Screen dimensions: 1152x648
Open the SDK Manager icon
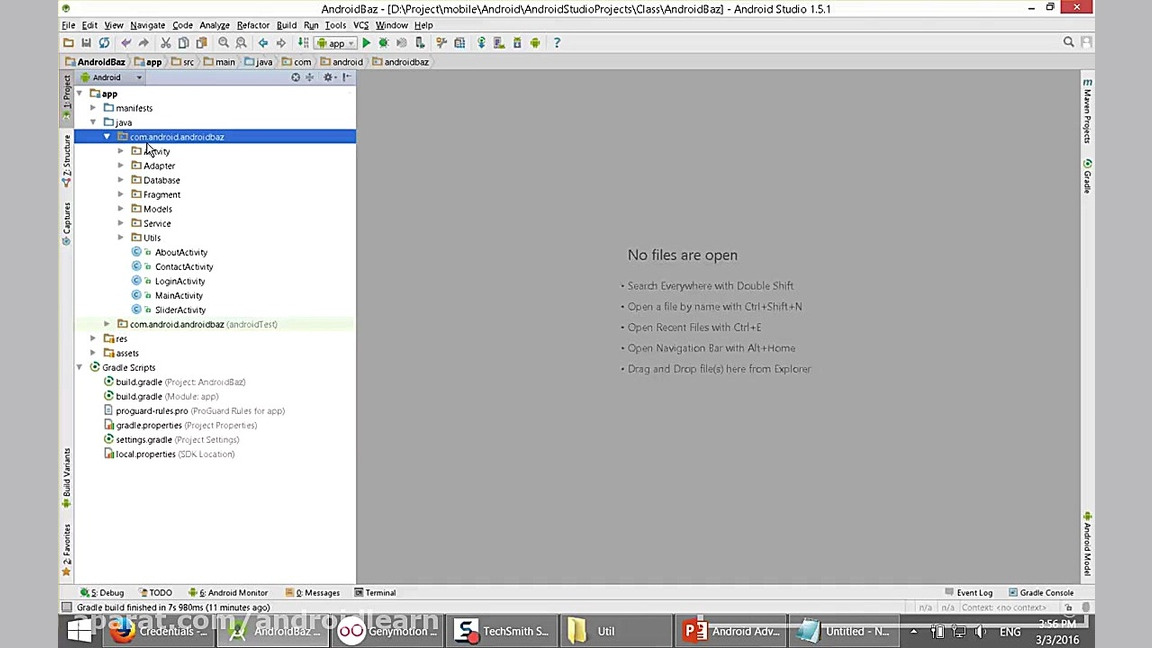point(517,43)
